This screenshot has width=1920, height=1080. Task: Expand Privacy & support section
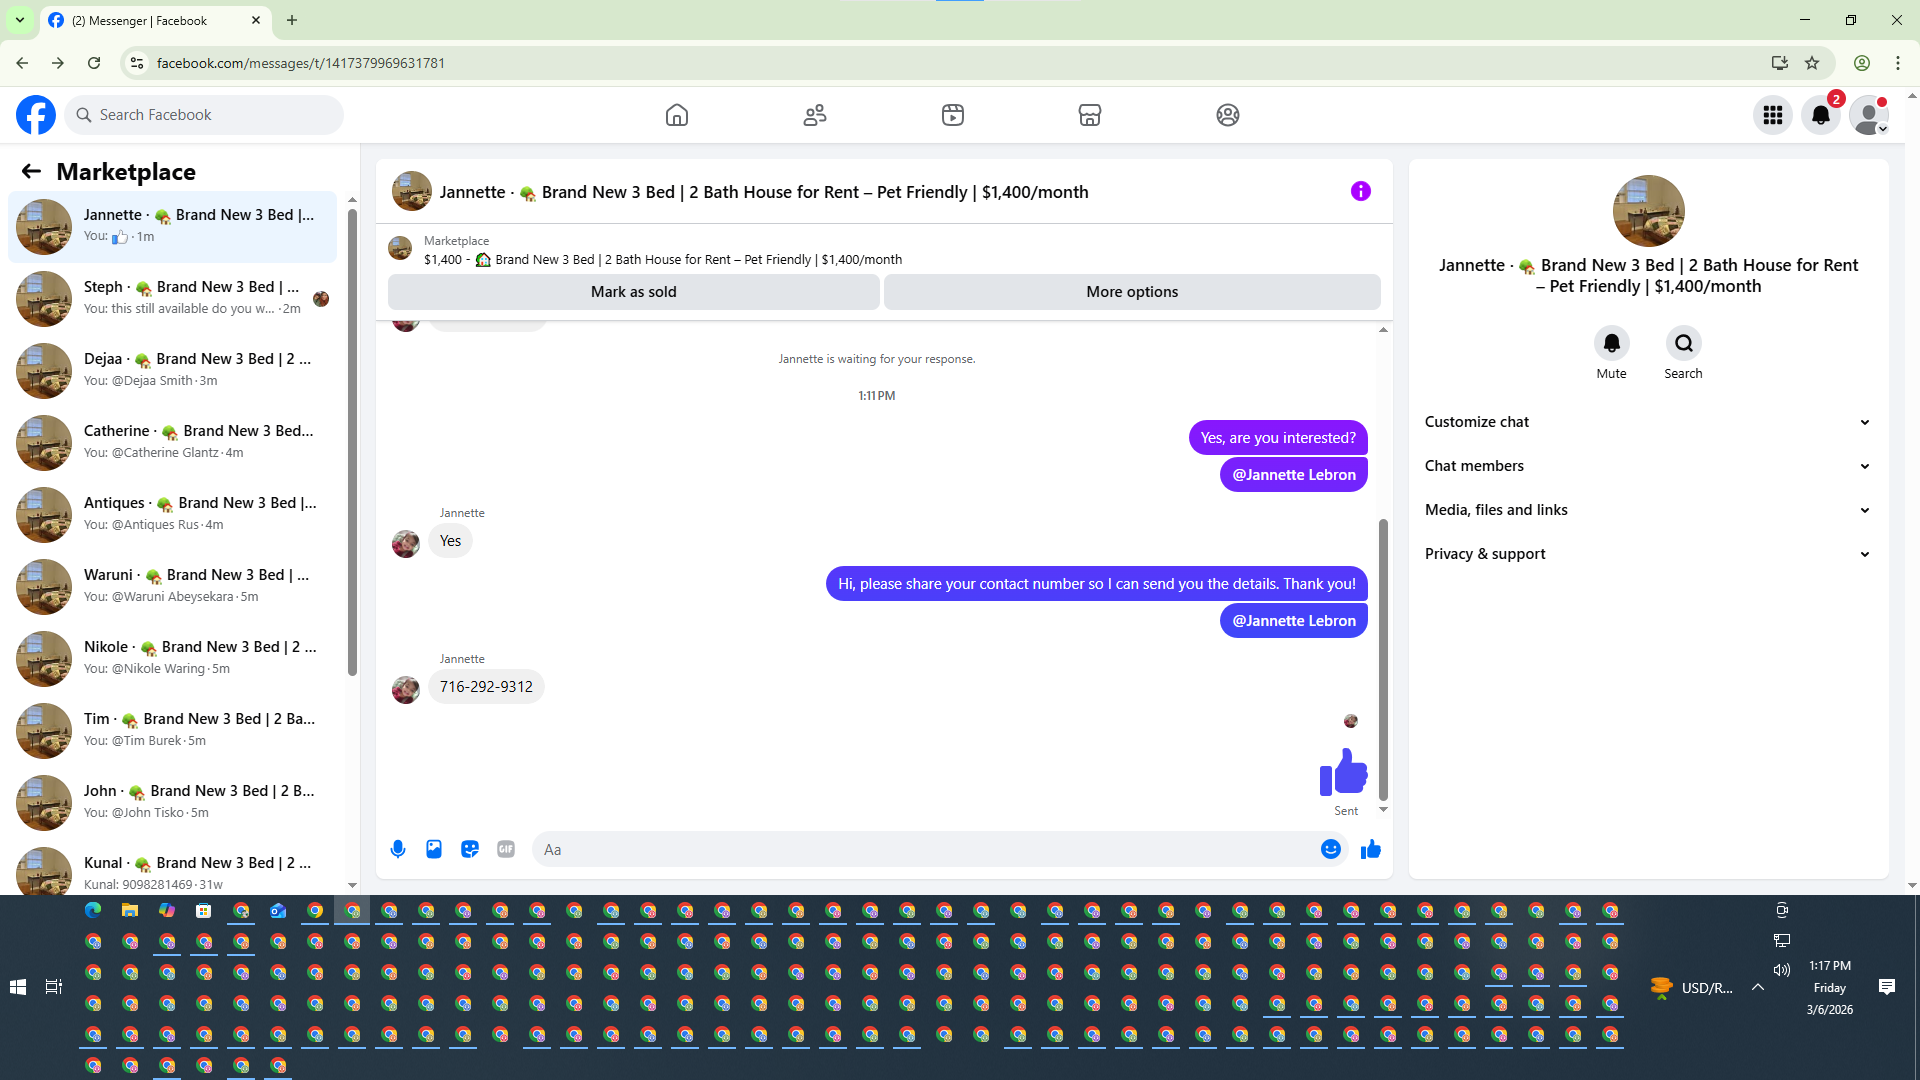pyautogui.click(x=1647, y=554)
